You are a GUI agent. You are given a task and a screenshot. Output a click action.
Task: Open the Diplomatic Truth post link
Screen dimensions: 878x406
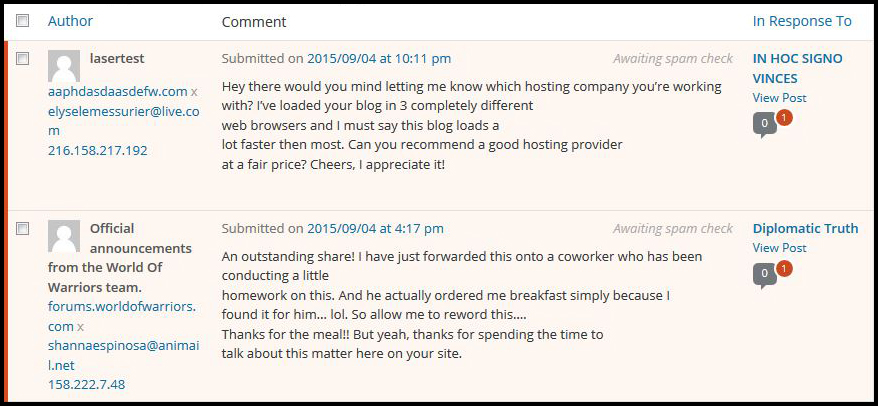[805, 228]
